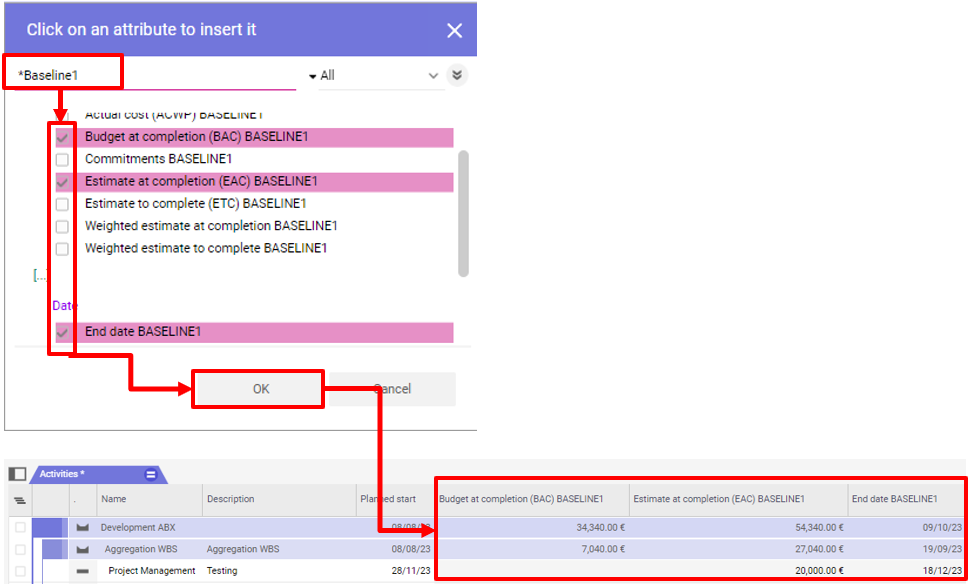Click the Development ABX aggregation icon
The image size is (971, 584).
83,528
